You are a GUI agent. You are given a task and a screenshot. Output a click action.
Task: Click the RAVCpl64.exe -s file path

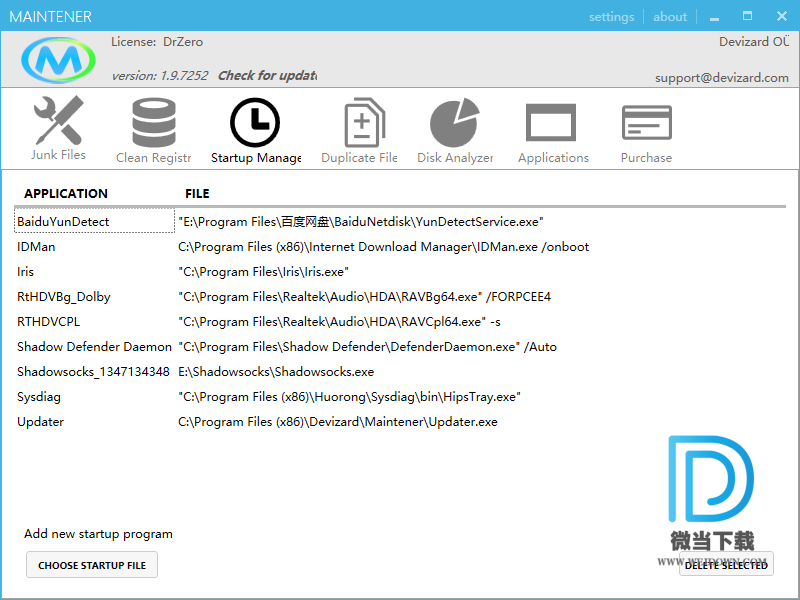pos(339,322)
